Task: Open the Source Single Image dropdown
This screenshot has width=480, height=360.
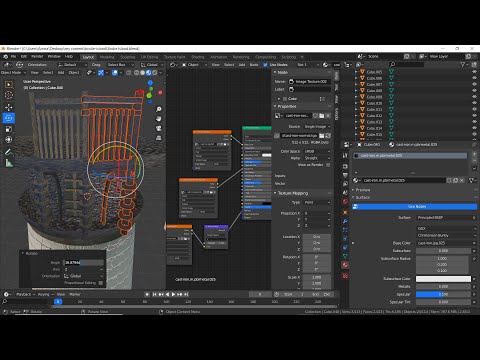Action: 317,127
